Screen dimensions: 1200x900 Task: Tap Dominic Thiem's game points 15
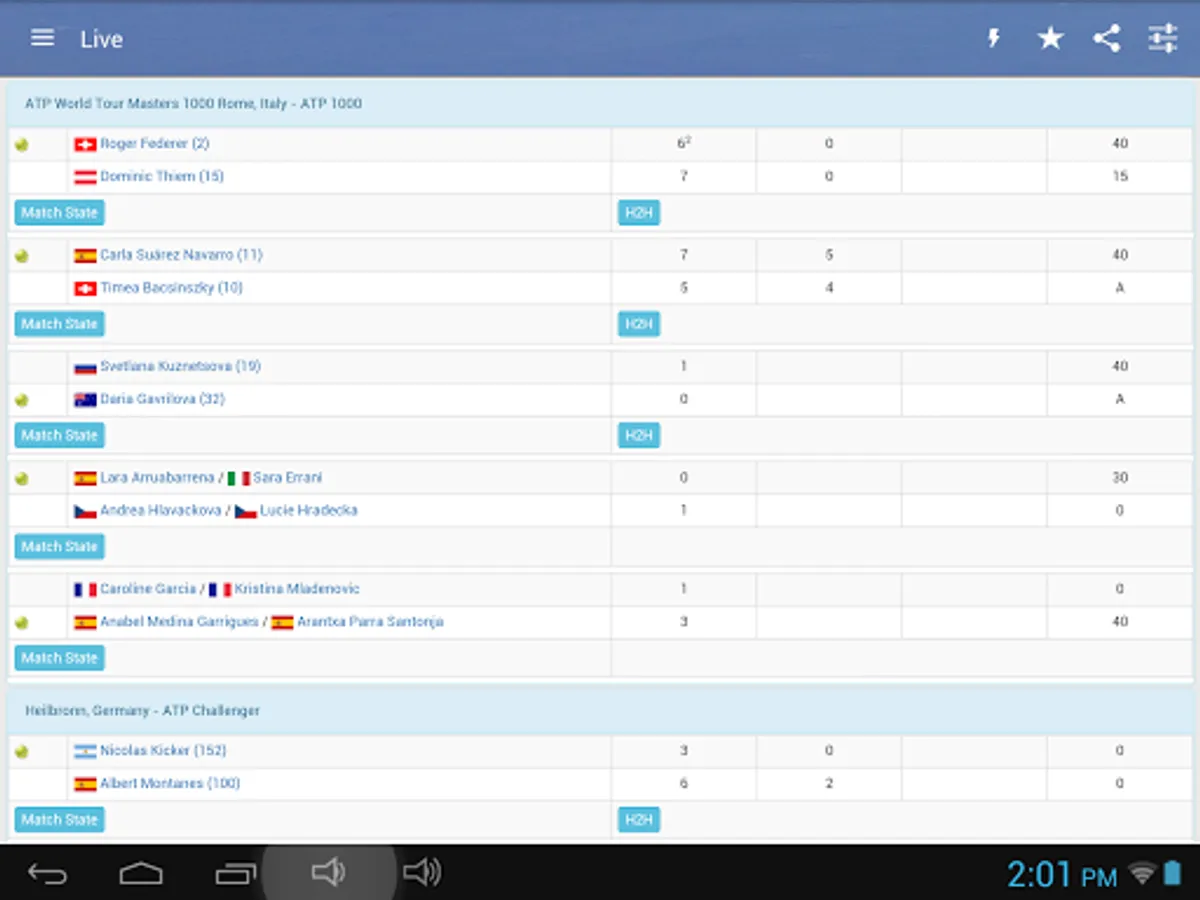[x=1120, y=176]
